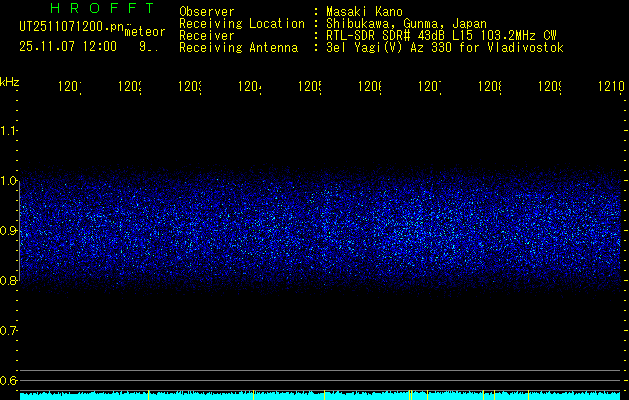Click the 0.6 kHz frequency tick

(9, 380)
